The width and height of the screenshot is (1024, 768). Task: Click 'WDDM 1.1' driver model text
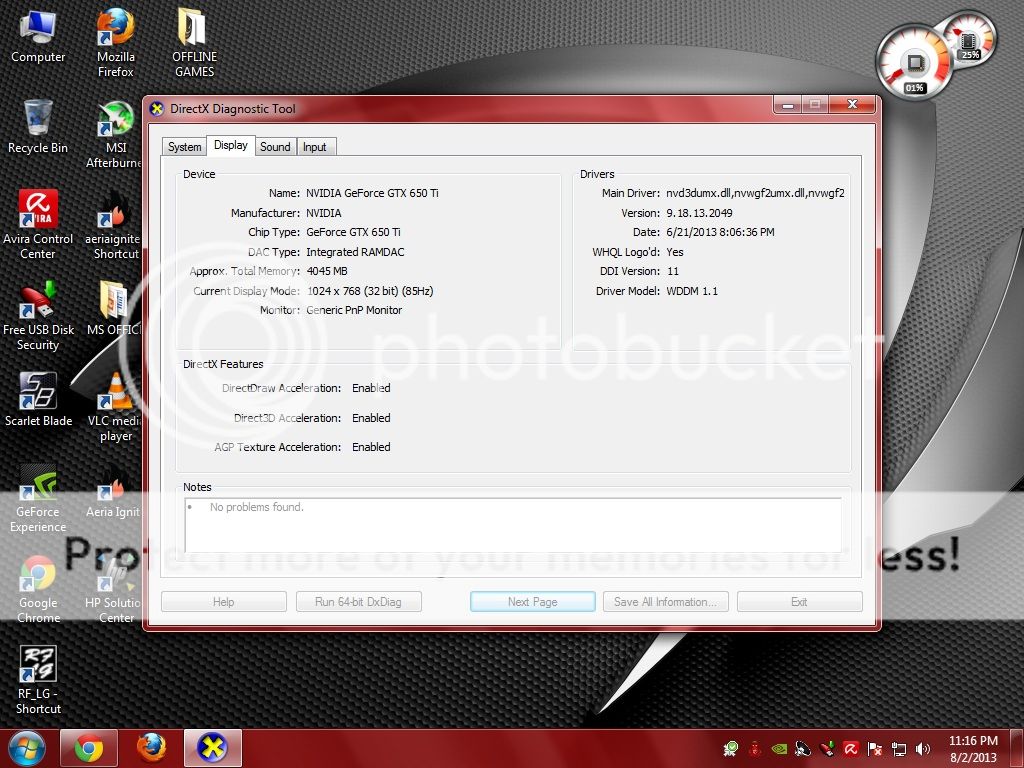coord(692,291)
